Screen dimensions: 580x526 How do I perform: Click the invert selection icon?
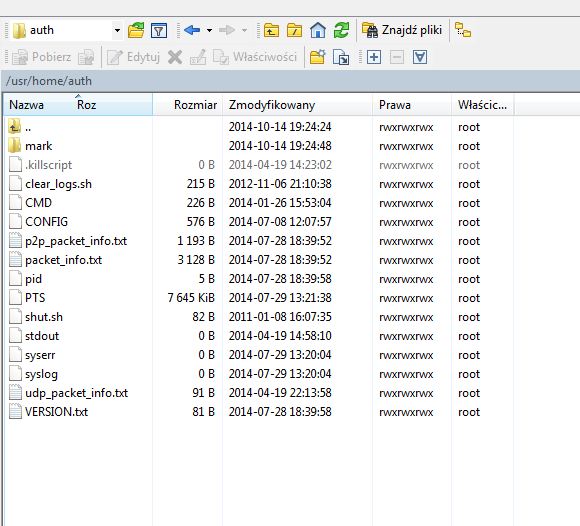(420, 57)
